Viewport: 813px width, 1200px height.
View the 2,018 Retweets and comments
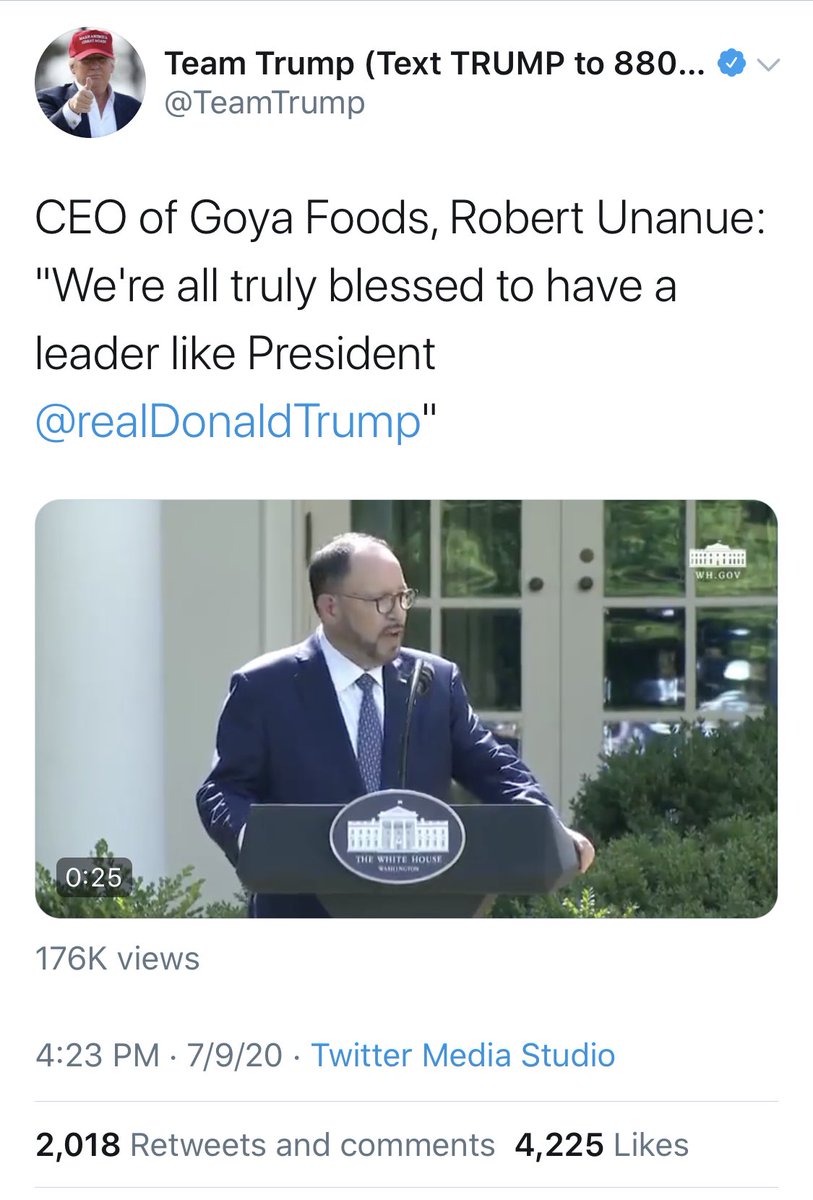tap(265, 1145)
